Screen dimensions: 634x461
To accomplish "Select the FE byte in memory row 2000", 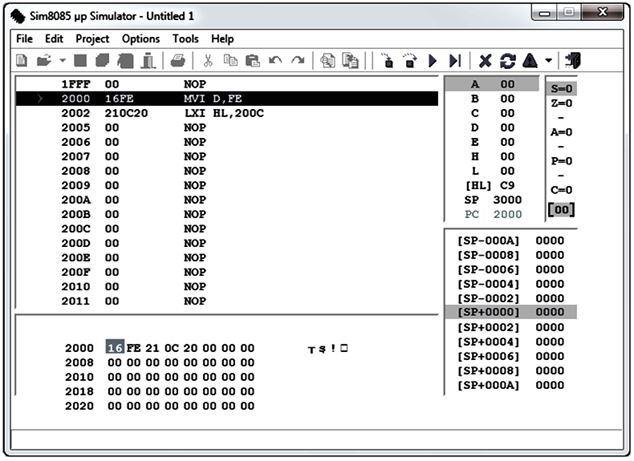I will pos(133,348).
